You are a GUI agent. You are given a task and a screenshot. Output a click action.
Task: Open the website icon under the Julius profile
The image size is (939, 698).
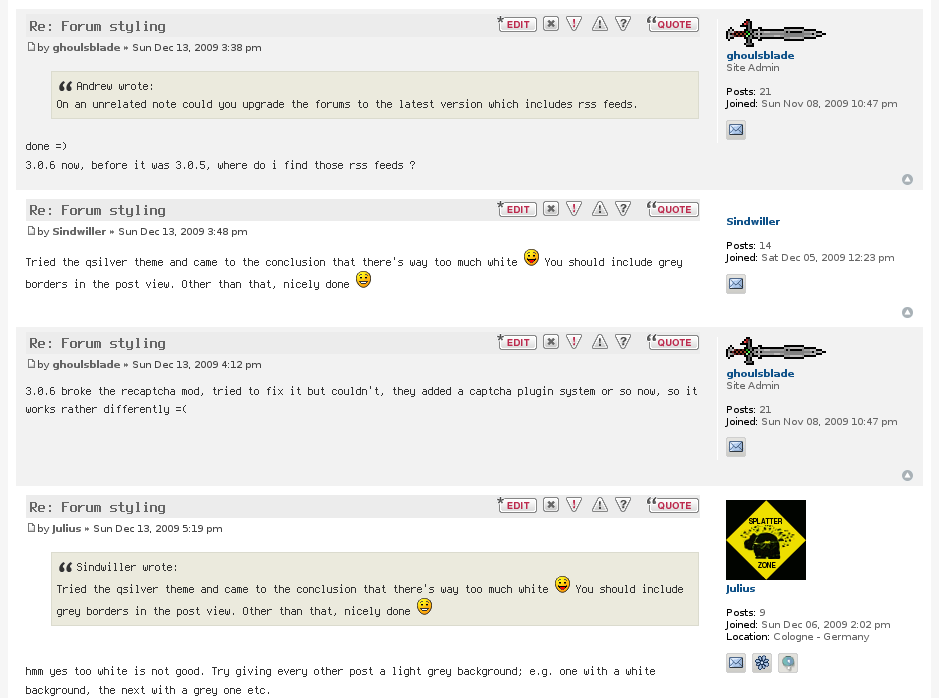pyautogui.click(x=787, y=663)
